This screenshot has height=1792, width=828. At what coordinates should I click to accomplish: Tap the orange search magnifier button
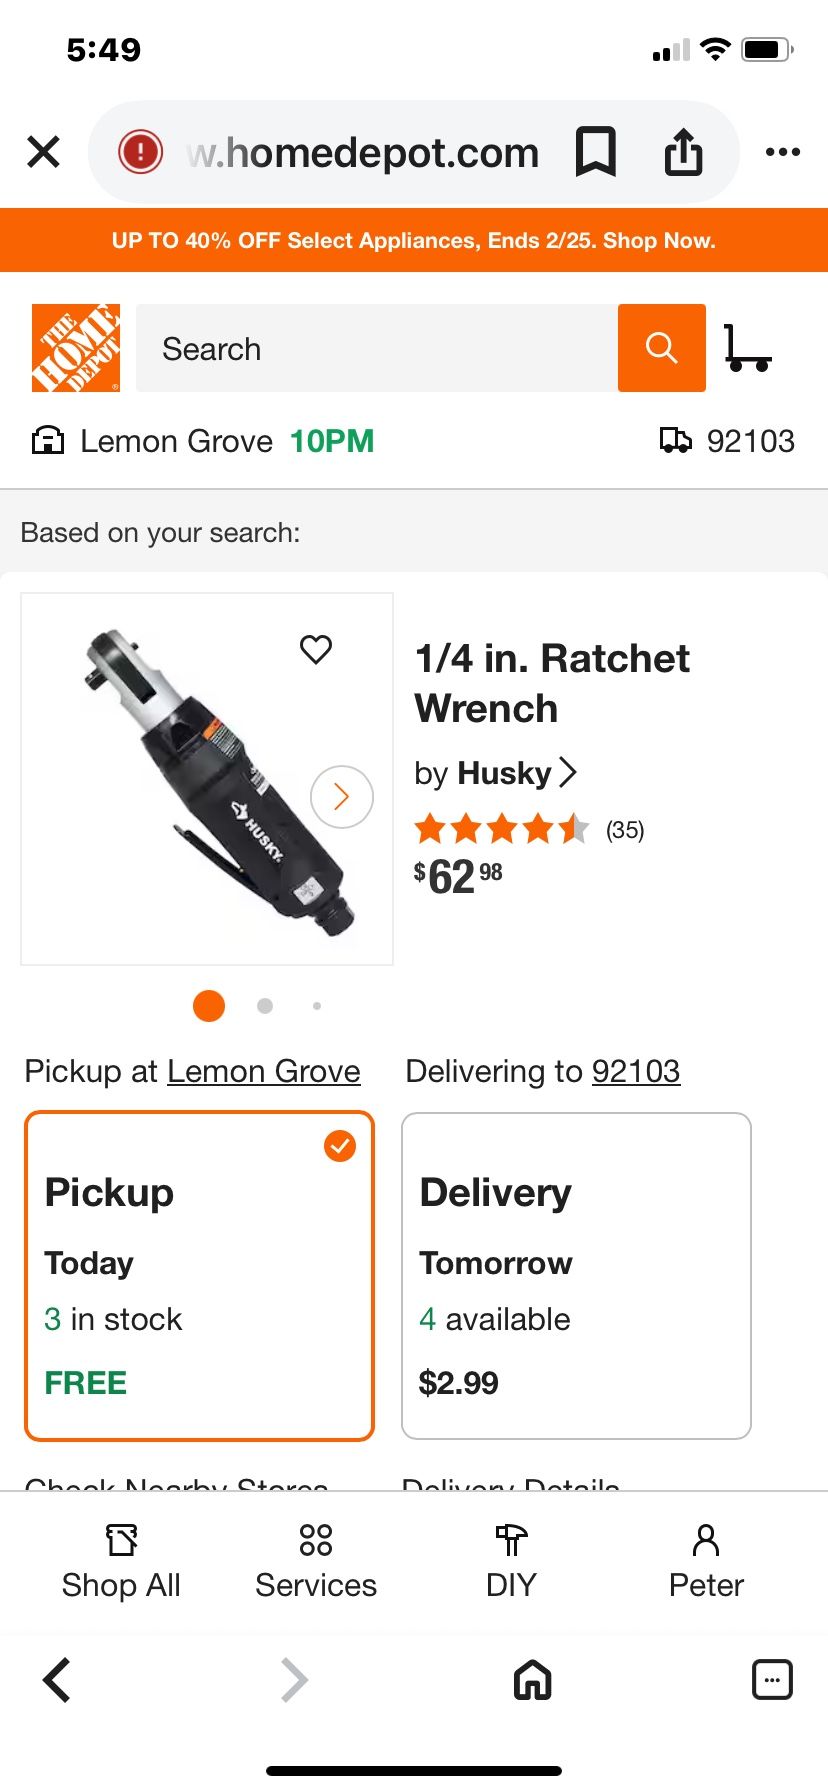[661, 348]
